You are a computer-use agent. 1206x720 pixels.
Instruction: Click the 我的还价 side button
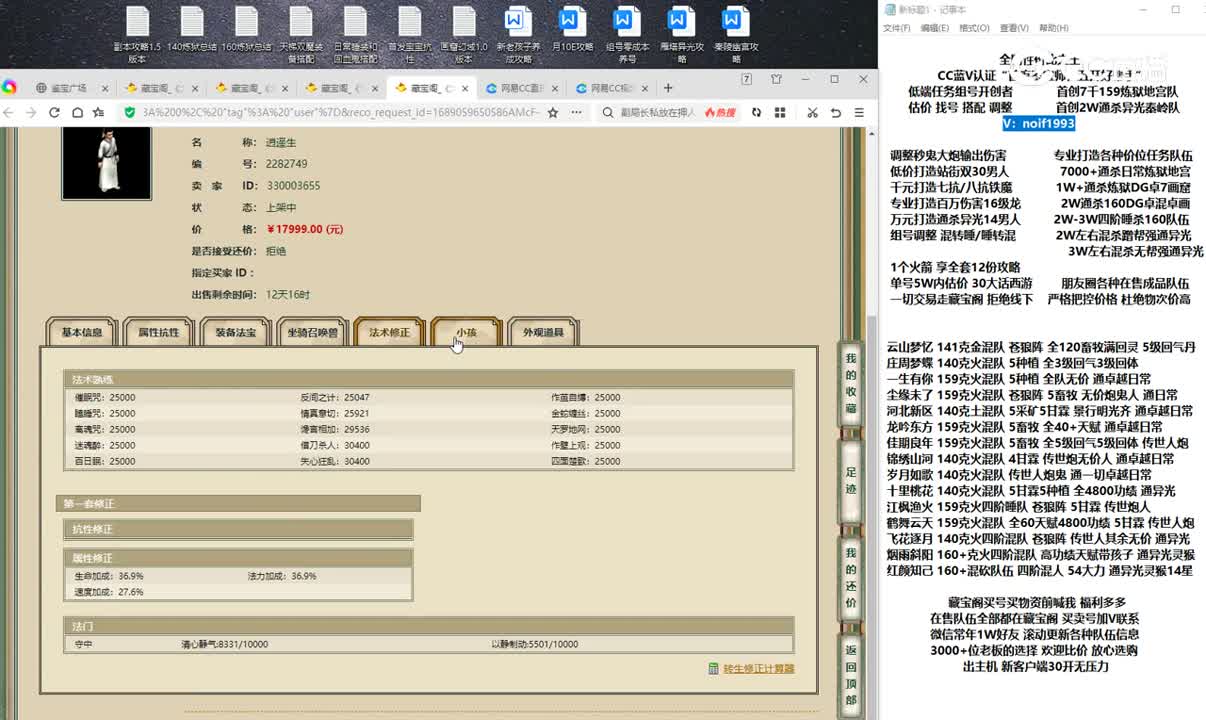[850, 578]
